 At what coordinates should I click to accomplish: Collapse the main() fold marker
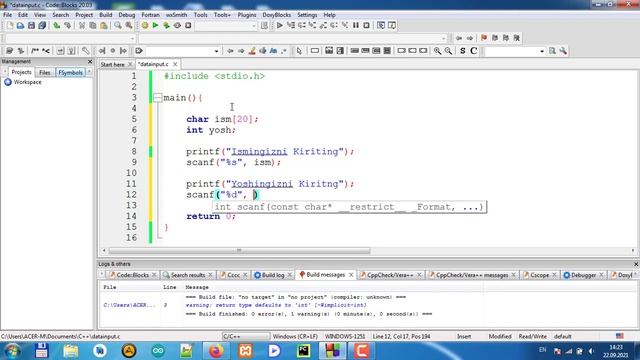click(158, 98)
